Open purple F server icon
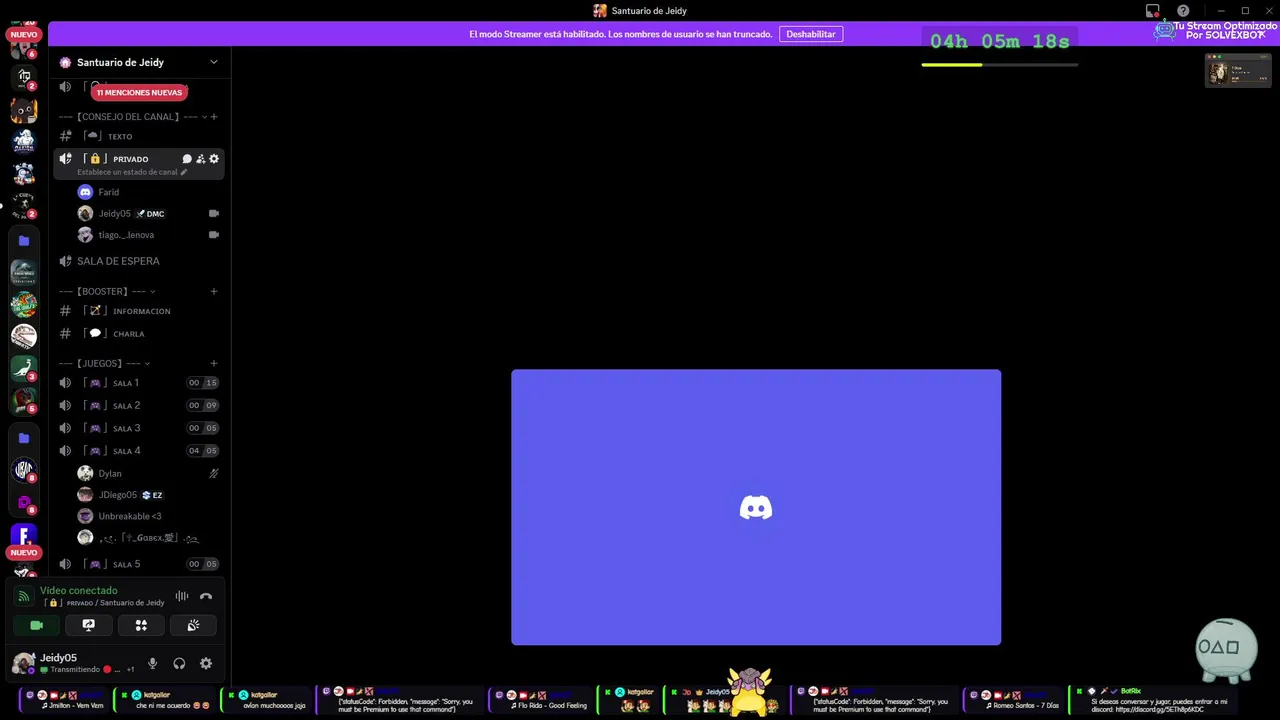 (x=24, y=536)
